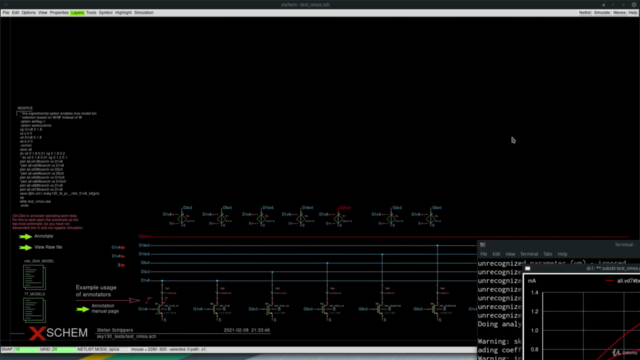Select the TT_MODELS document symbol

point(34,310)
